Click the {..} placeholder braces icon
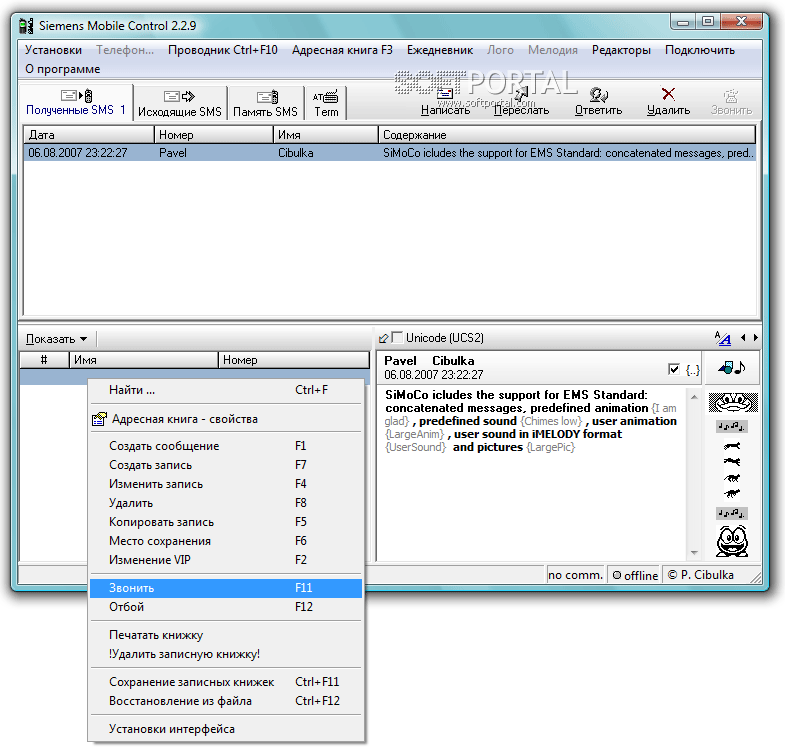The height and width of the screenshot is (750, 785). point(692,370)
